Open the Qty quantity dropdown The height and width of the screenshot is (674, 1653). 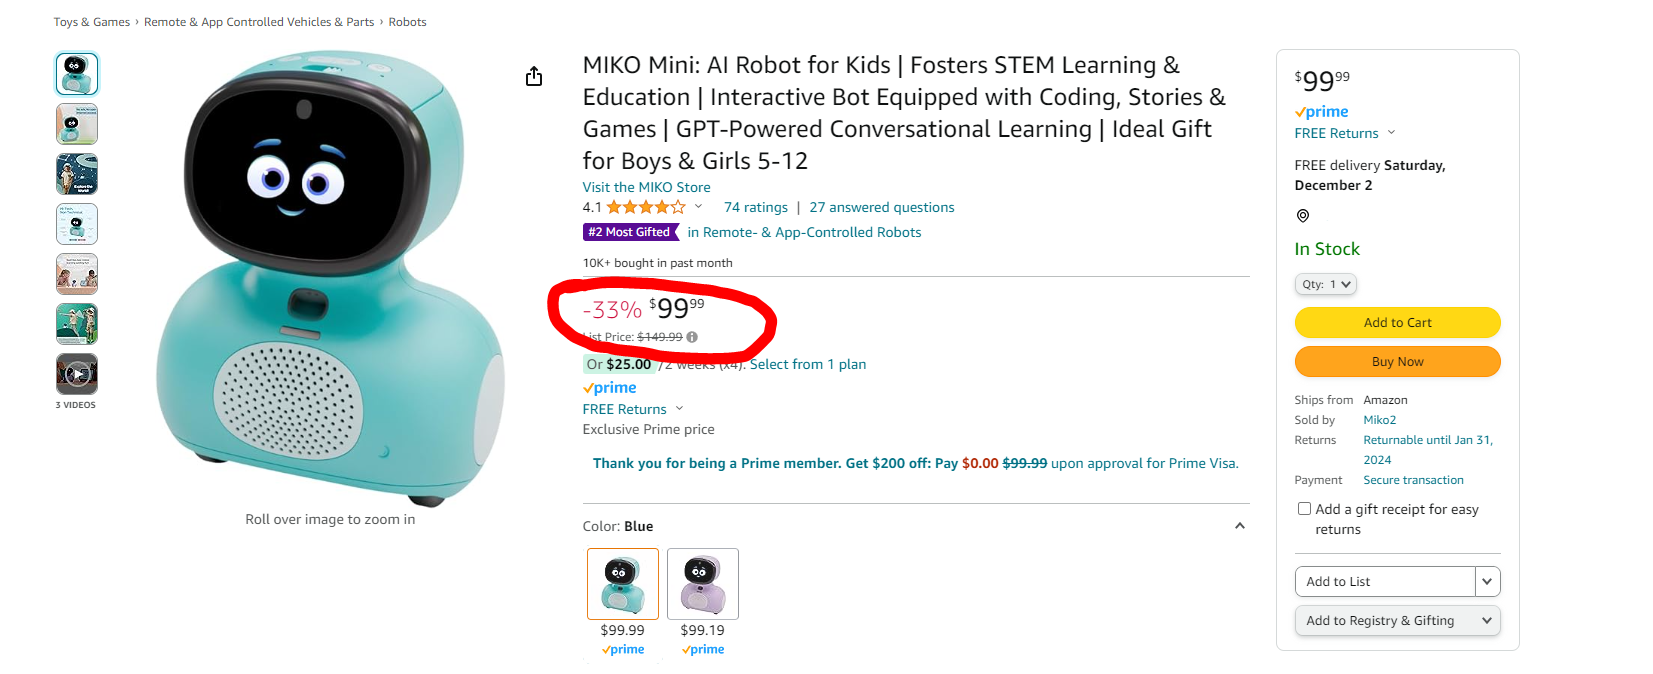(1326, 284)
